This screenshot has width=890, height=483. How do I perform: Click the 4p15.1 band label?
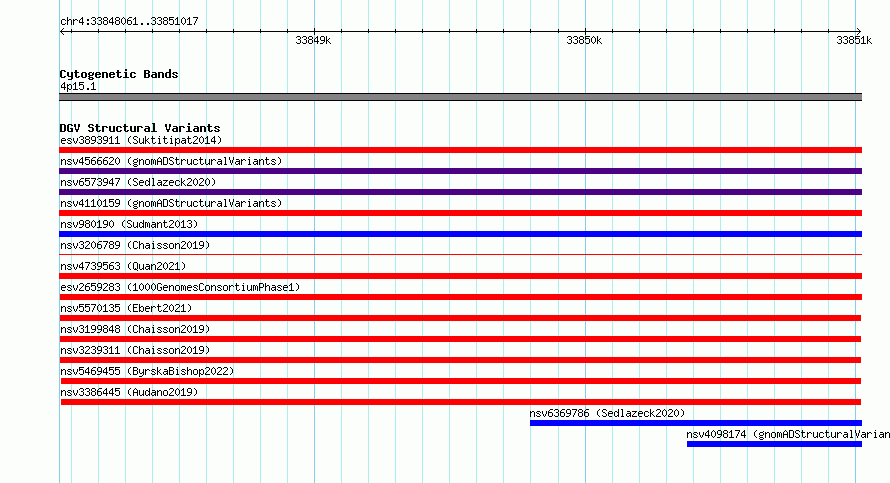coord(78,86)
